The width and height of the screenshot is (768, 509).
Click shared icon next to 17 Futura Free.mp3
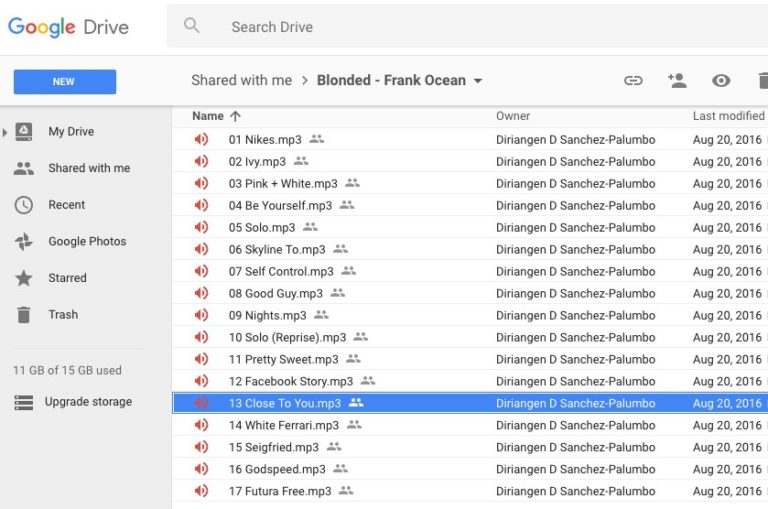click(346, 490)
